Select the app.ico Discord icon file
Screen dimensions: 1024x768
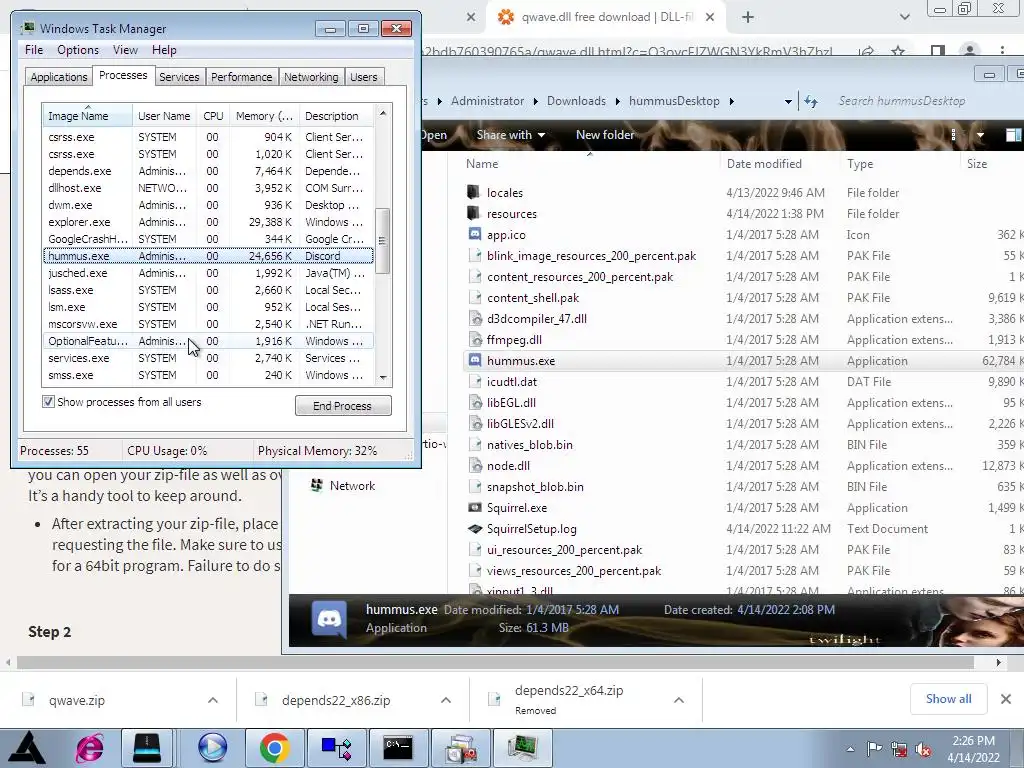click(x=475, y=234)
